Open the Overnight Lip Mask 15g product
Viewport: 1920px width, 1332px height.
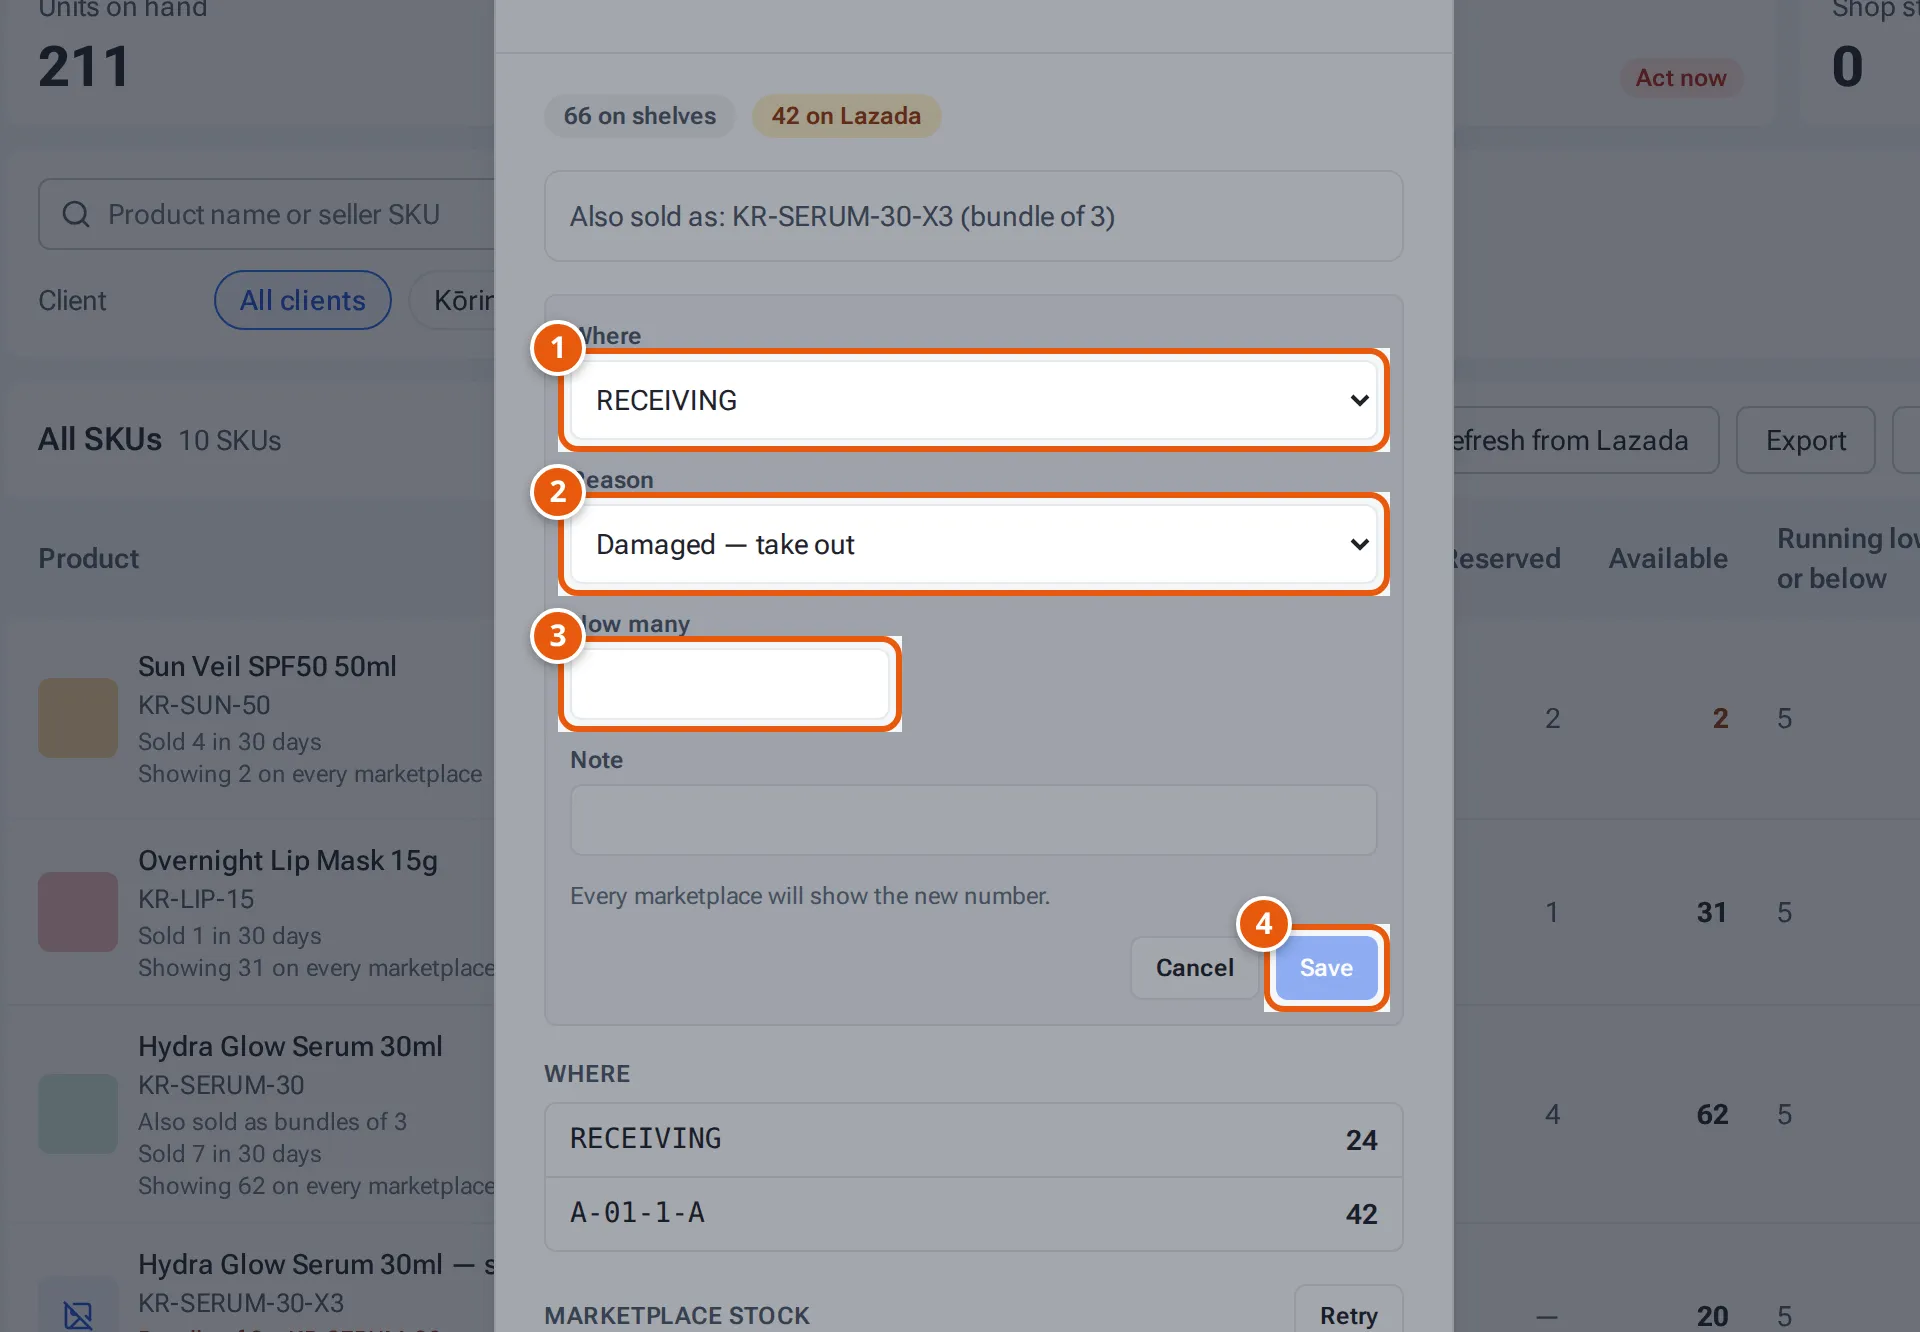coord(288,861)
